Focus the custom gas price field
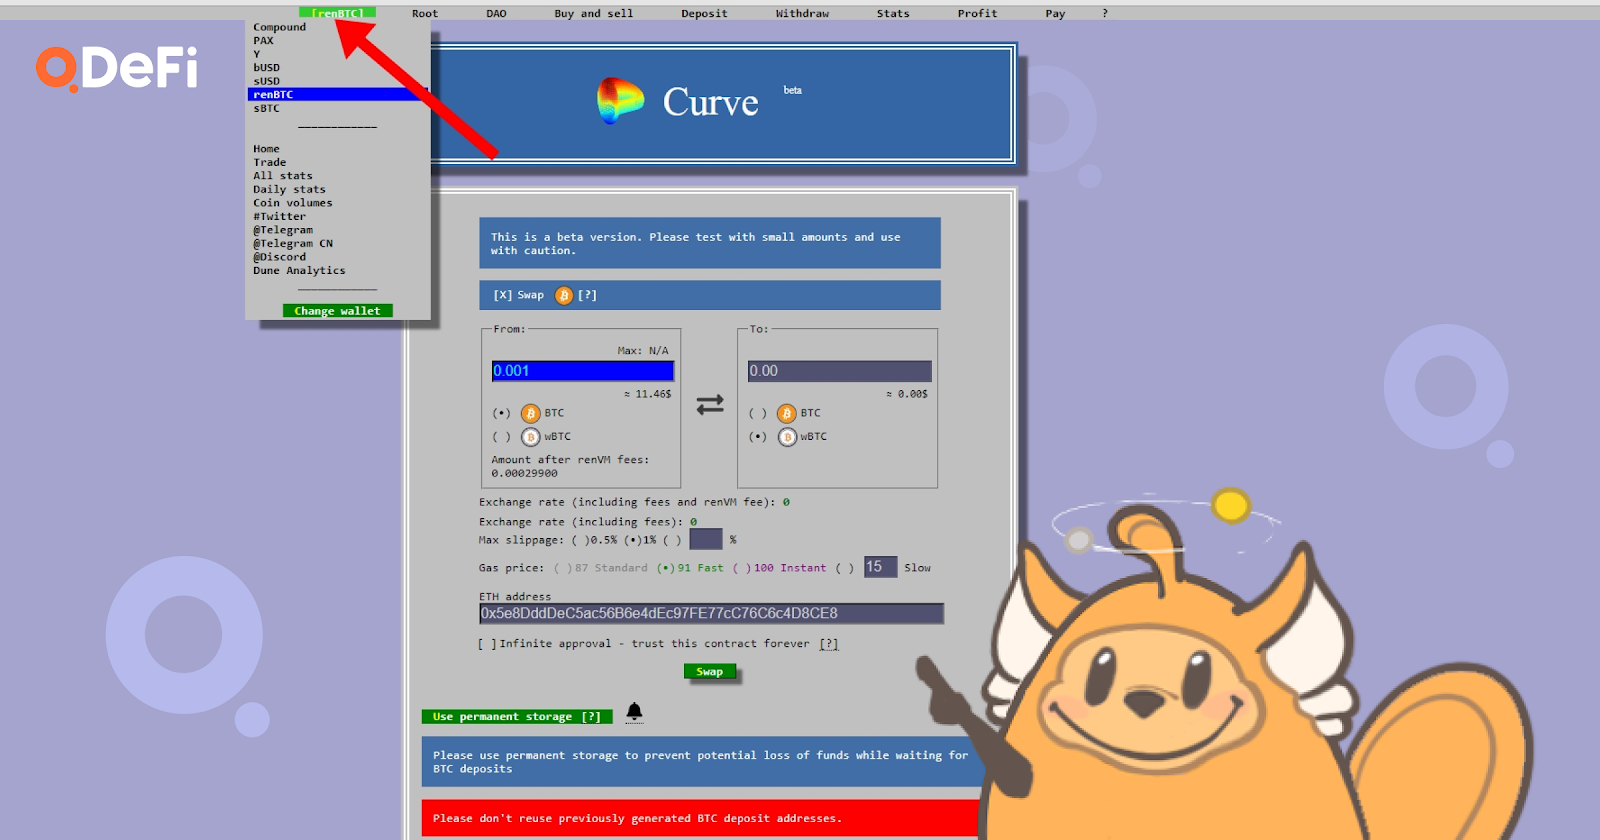The height and width of the screenshot is (840, 1600). [881, 567]
